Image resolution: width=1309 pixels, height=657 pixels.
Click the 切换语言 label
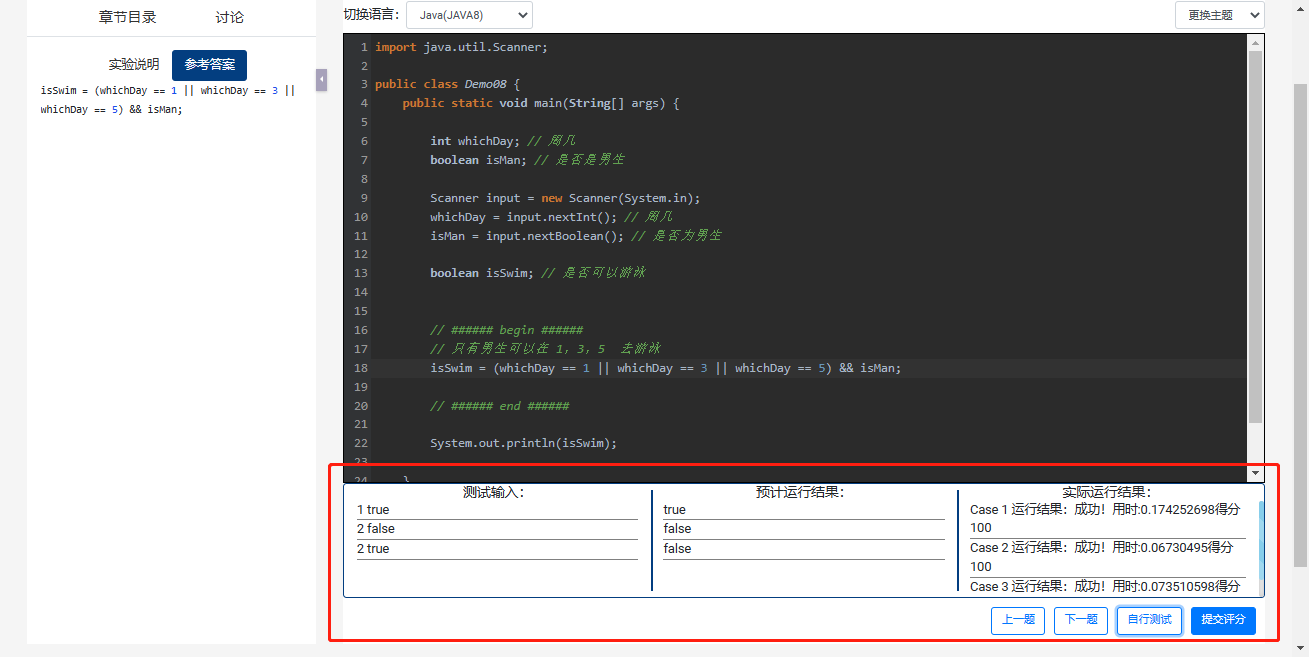(x=371, y=15)
